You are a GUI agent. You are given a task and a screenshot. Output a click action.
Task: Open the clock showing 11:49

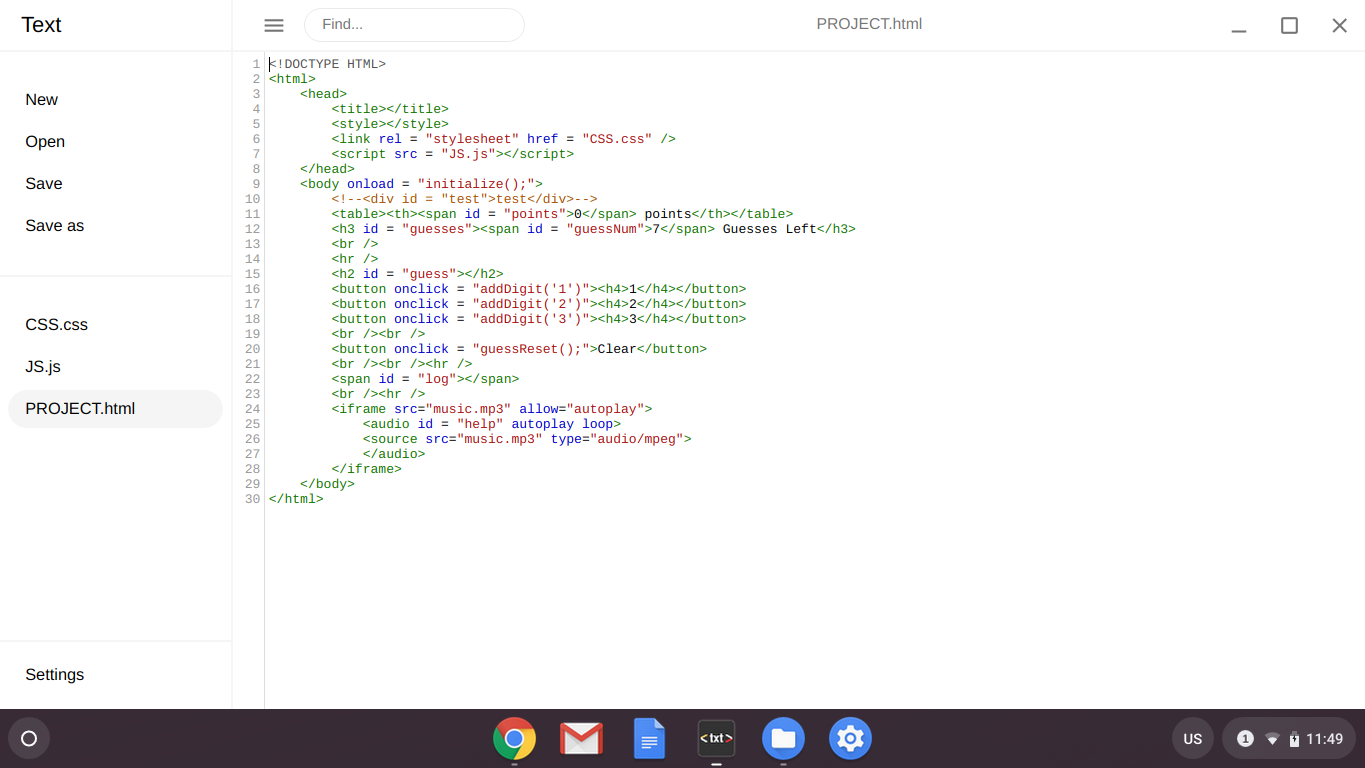[x=1324, y=739]
